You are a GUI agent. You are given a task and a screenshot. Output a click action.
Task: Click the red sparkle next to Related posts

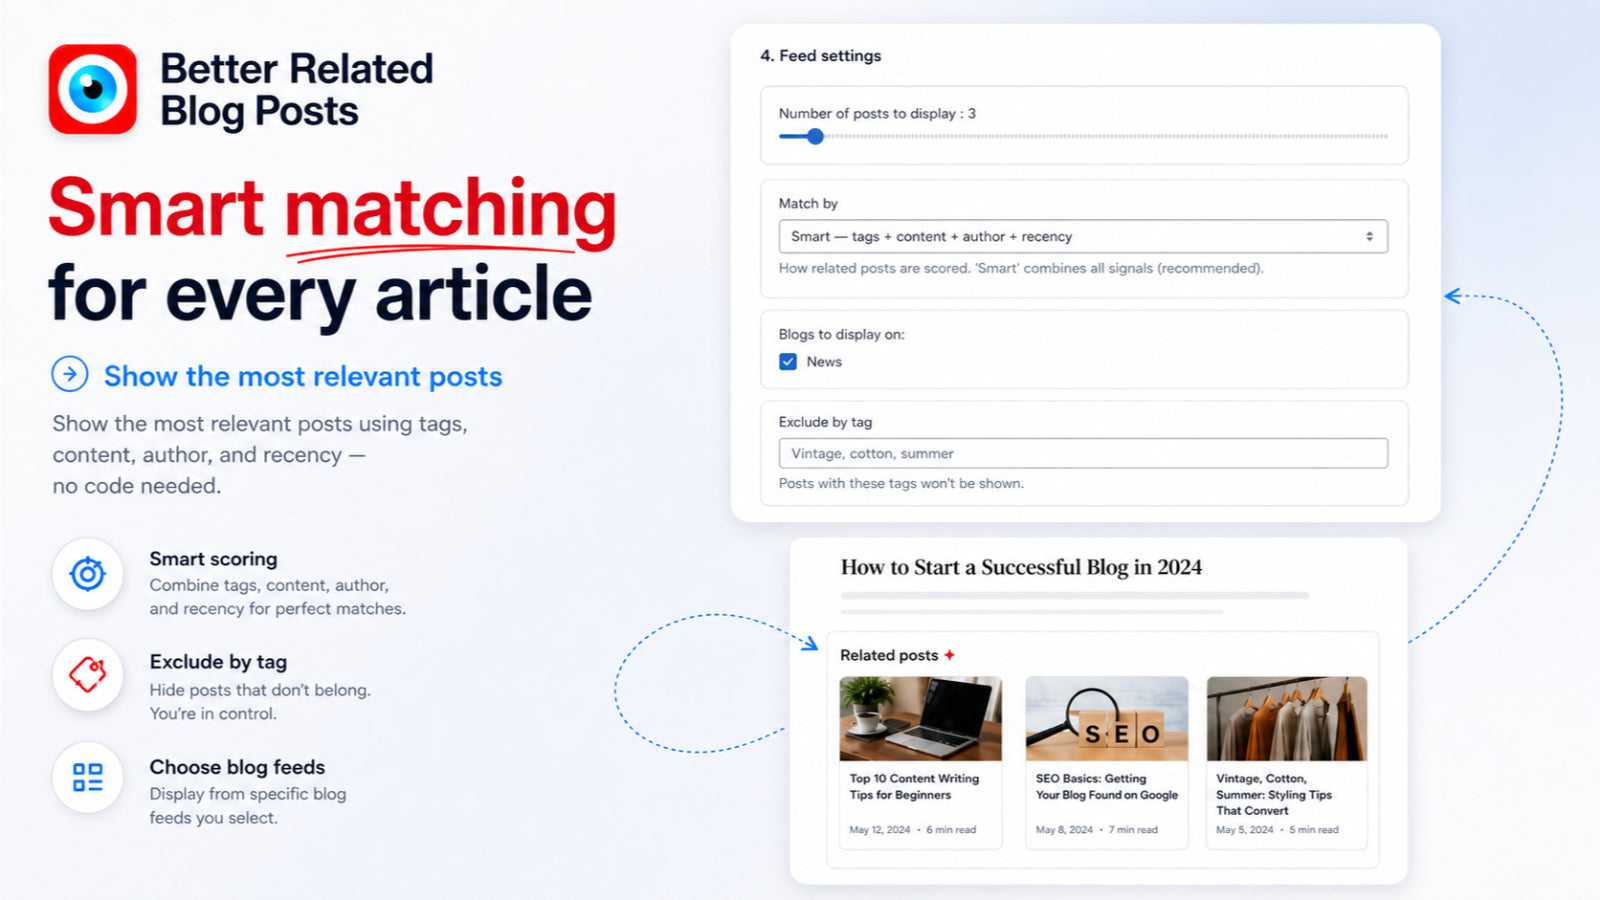949,655
